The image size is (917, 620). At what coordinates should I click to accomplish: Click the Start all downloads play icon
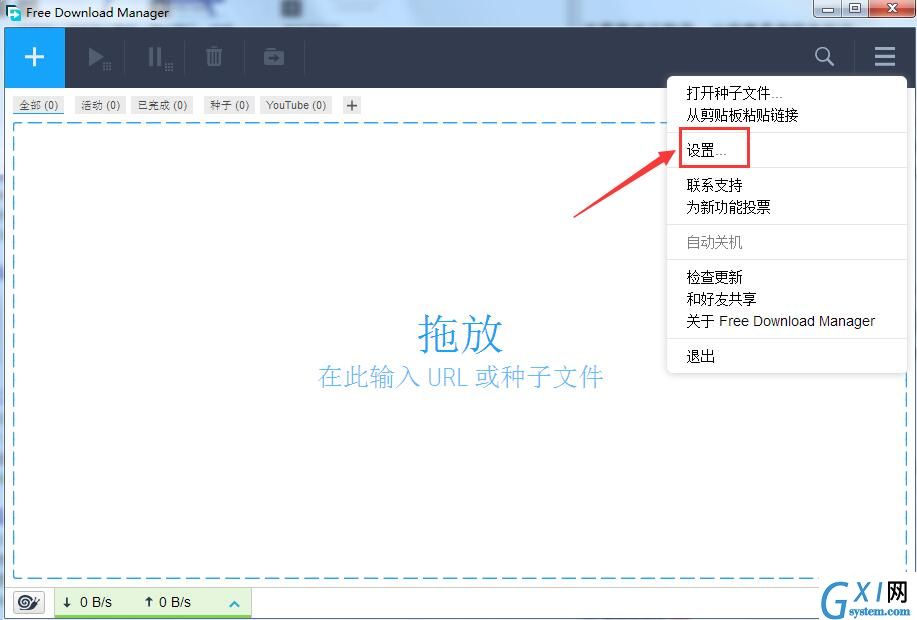point(99,58)
